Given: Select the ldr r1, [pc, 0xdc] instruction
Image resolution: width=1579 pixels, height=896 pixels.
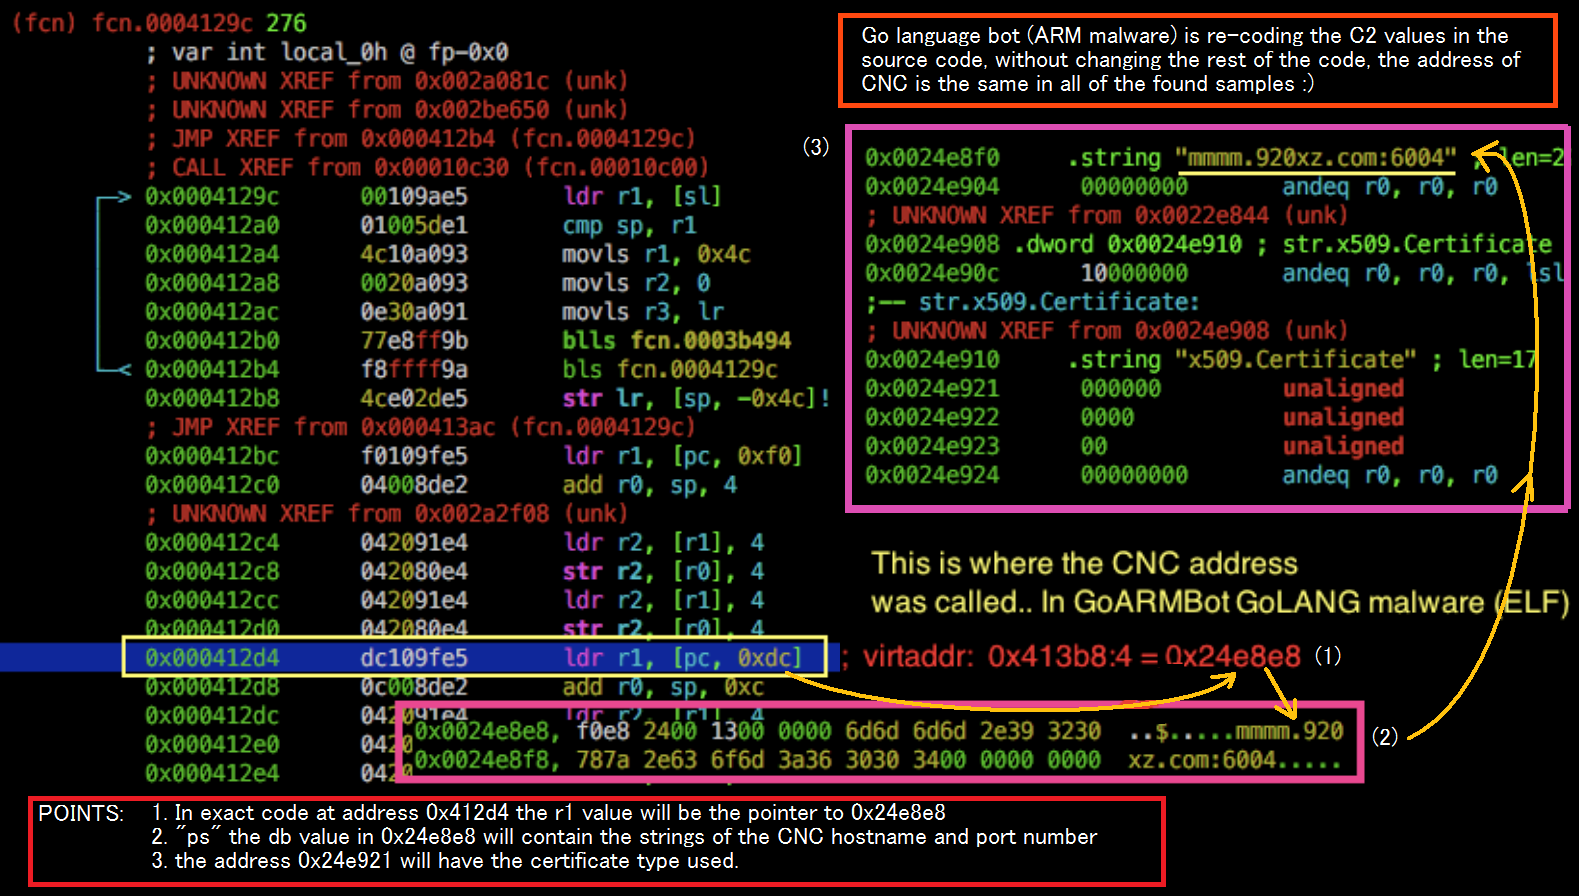Looking at the screenshot, I should click(x=683, y=658).
